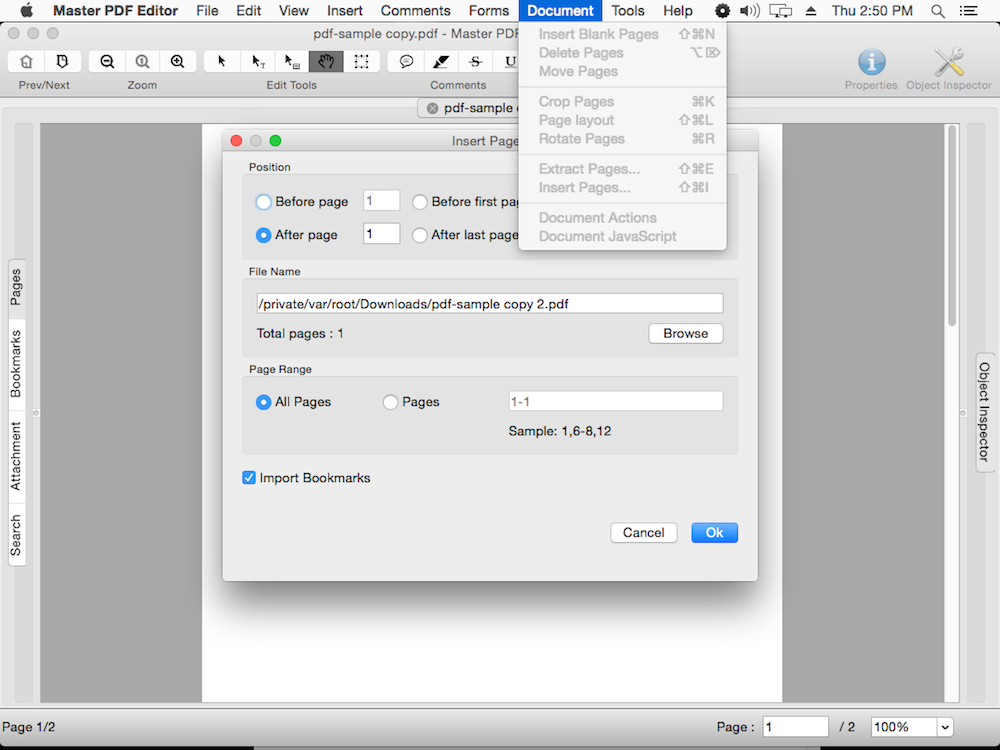Click the 'Sample: 1,6-8,12' text
Screen dimensions: 1000x750
click(559, 431)
